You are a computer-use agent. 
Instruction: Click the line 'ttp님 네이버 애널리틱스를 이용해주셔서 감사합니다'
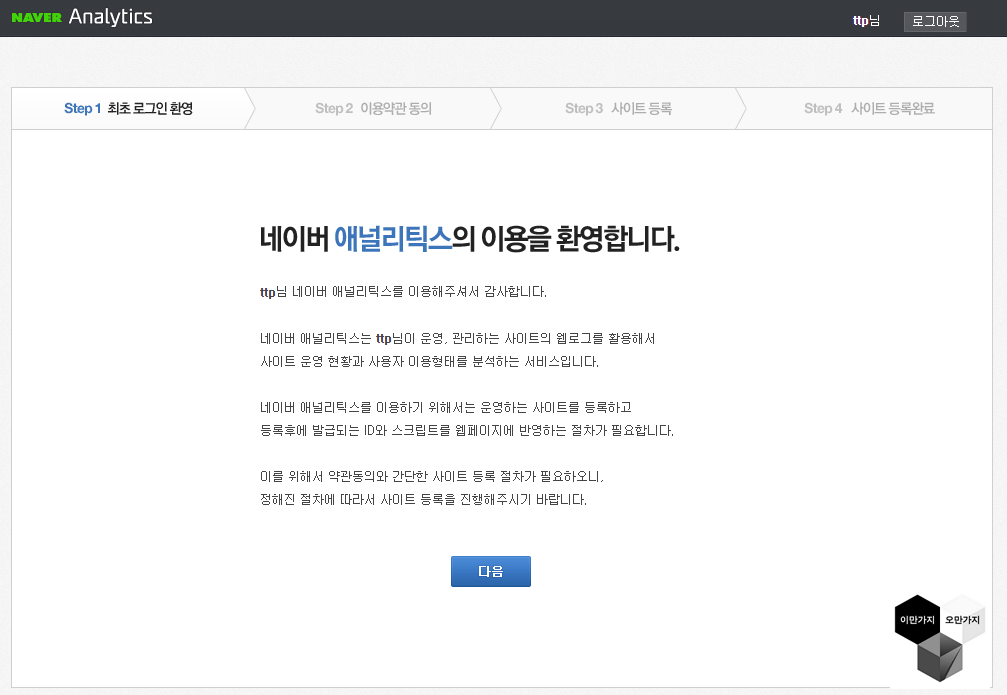(403, 292)
